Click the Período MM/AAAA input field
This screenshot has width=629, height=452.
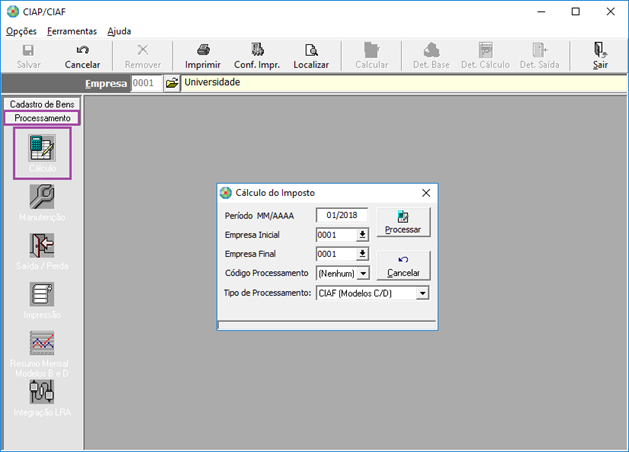click(x=342, y=215)
